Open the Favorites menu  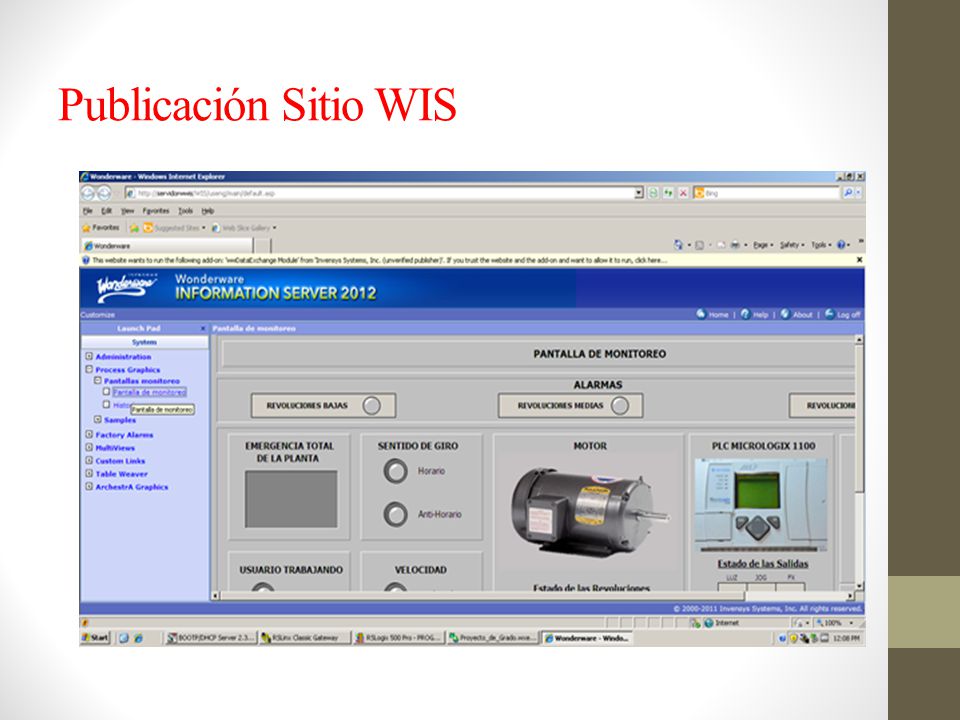click(x=156, y=211)
